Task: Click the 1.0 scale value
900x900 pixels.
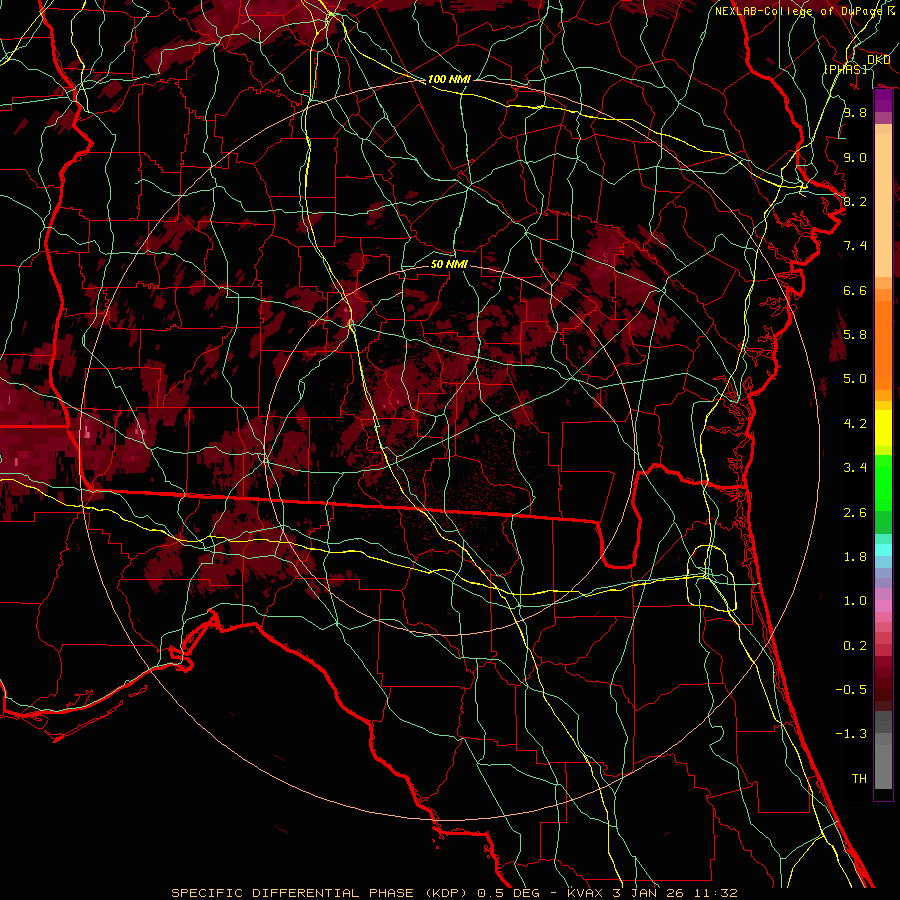Action: coord(855,601)
